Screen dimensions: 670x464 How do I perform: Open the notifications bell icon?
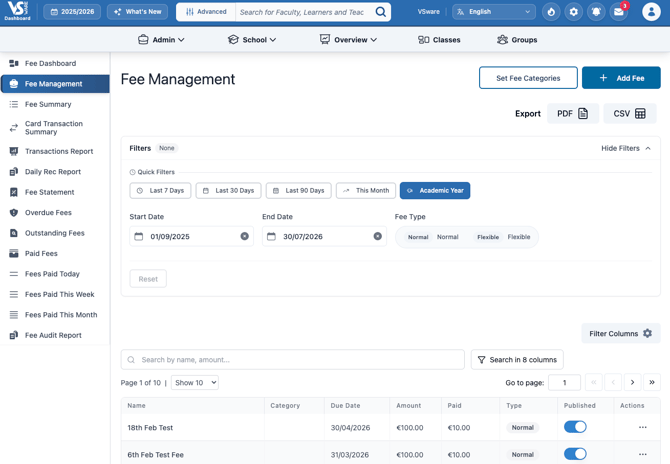(x=597, y=12)
